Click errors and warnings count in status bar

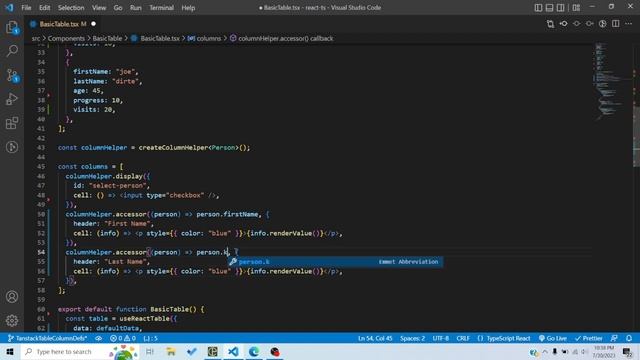pos(123,338)
